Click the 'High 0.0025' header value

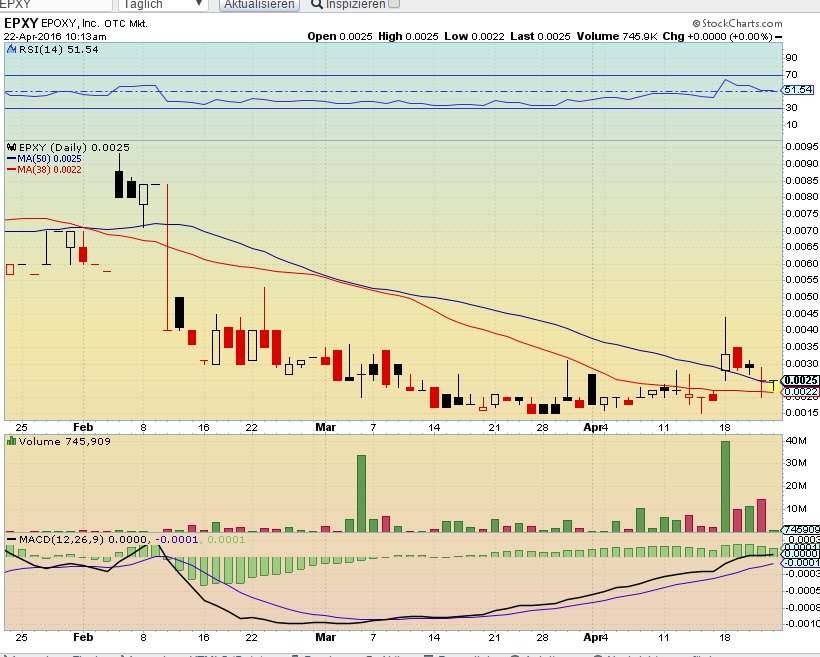coord(408,37)
